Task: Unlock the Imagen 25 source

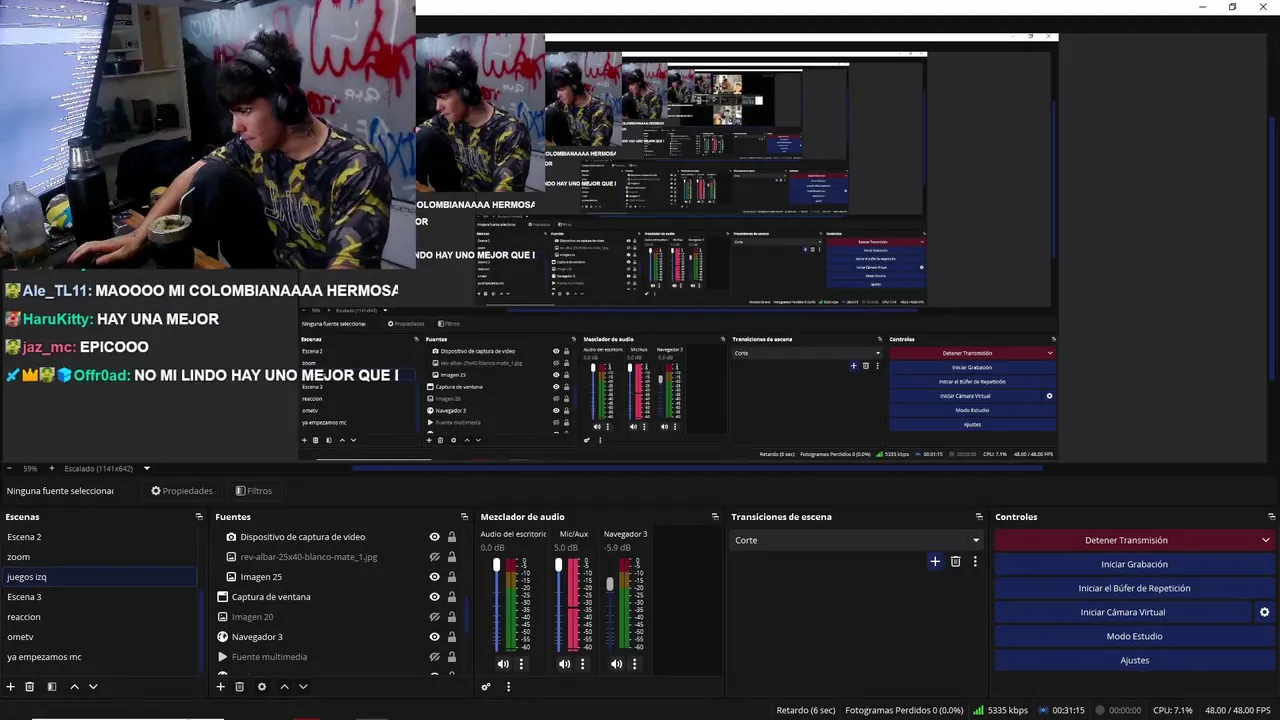Action: pos(452,577)
